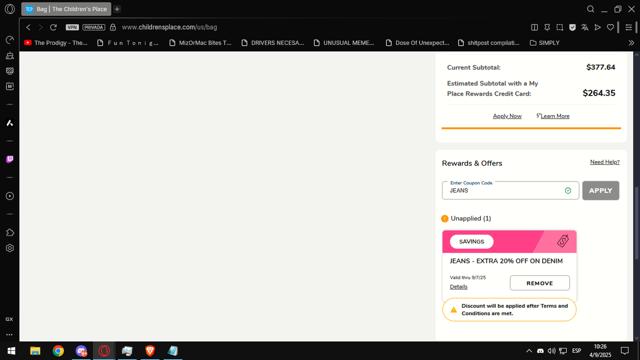
Task: Take a snapshot with the capture icon
Action: (560, 27)
